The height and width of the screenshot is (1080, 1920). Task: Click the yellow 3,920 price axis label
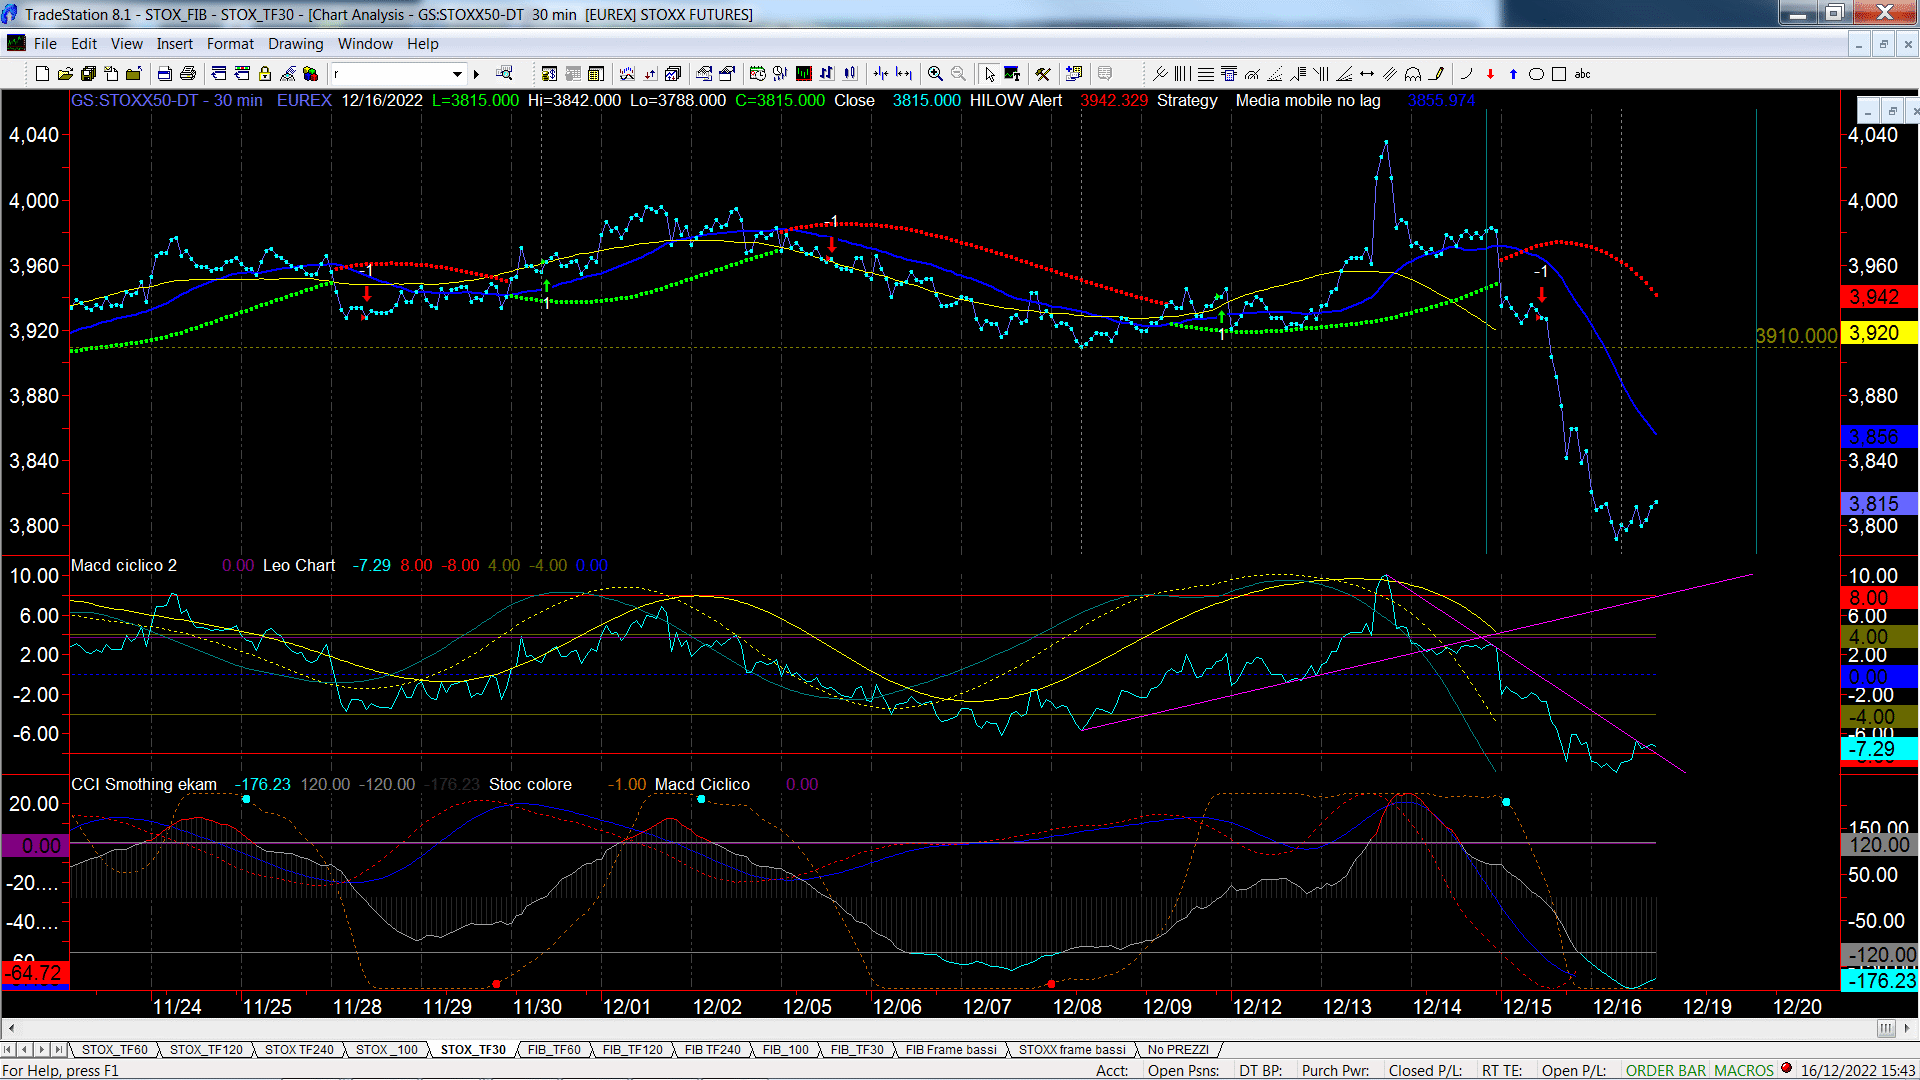[x=1878, y=333]
